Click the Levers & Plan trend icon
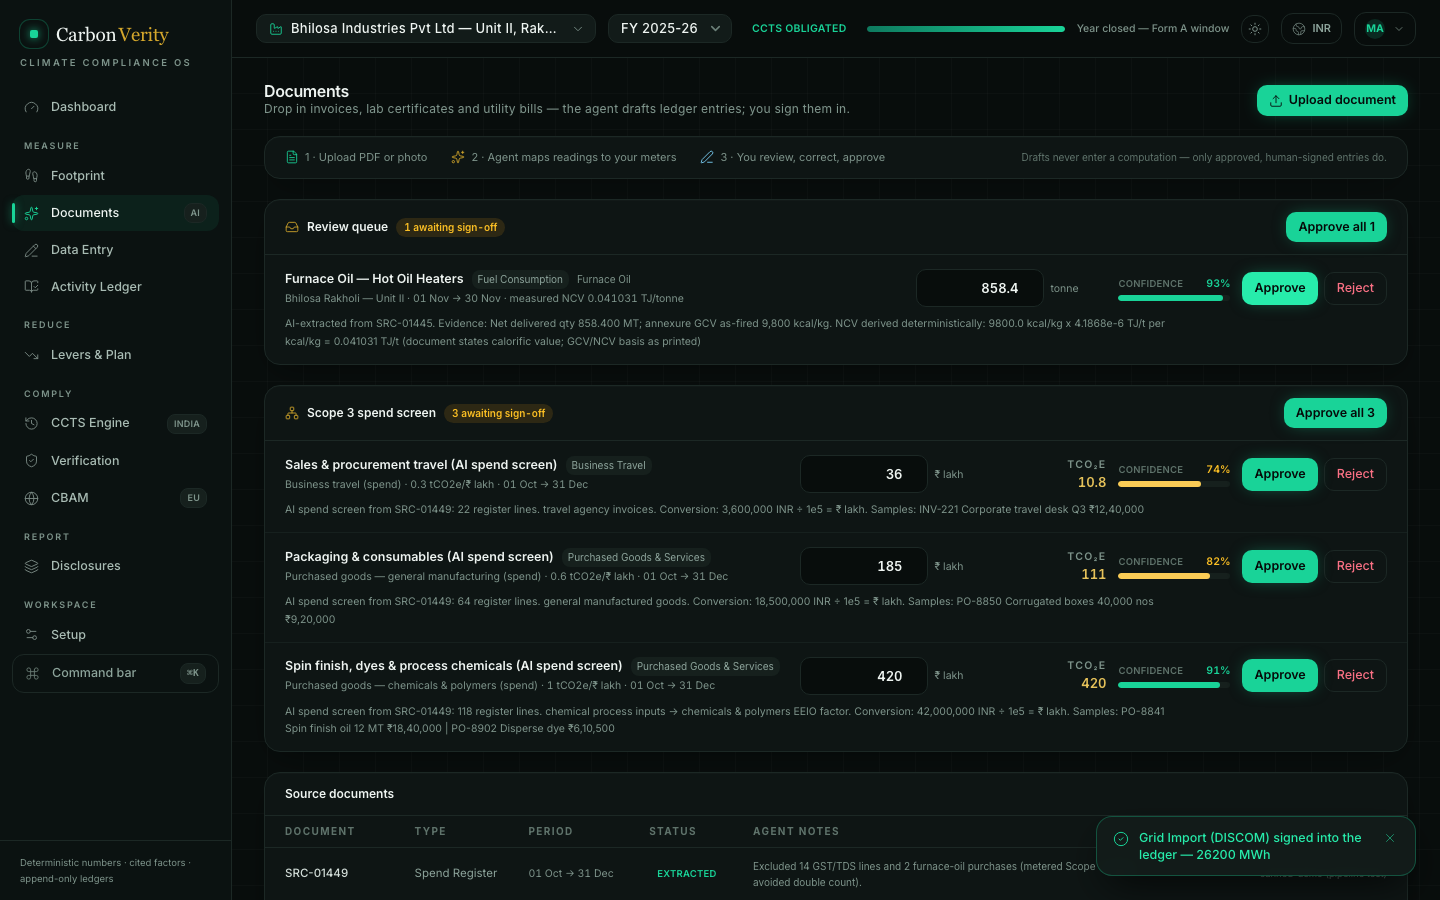 pos(32,355)
